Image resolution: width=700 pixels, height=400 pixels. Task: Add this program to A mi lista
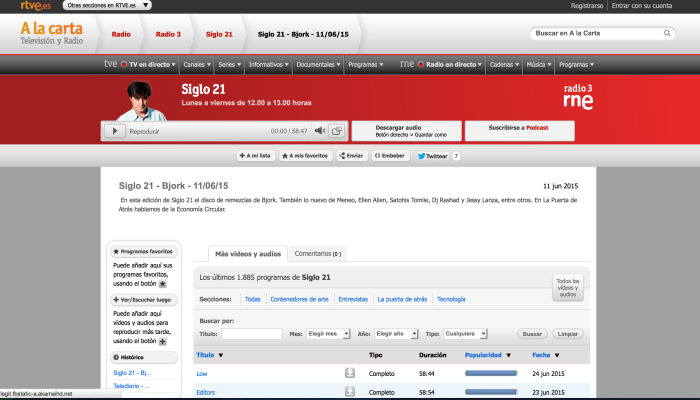coord(255,156)
